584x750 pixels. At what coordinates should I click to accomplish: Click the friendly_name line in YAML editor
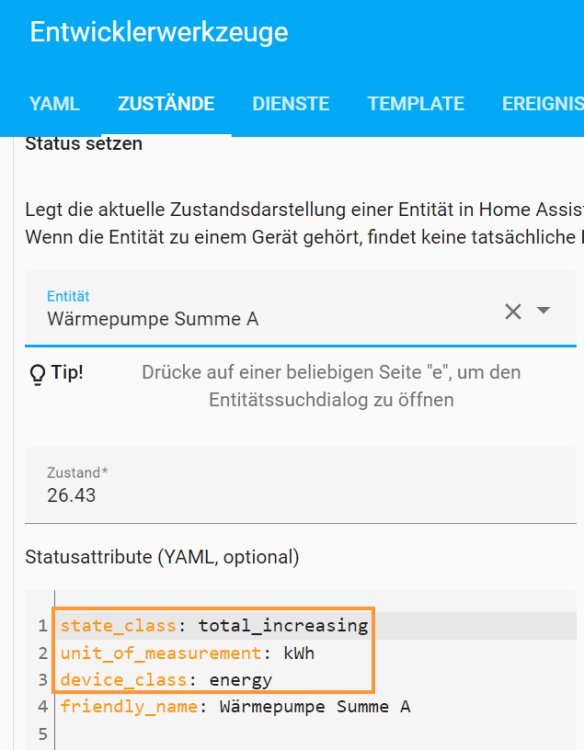tap(316, 706)
